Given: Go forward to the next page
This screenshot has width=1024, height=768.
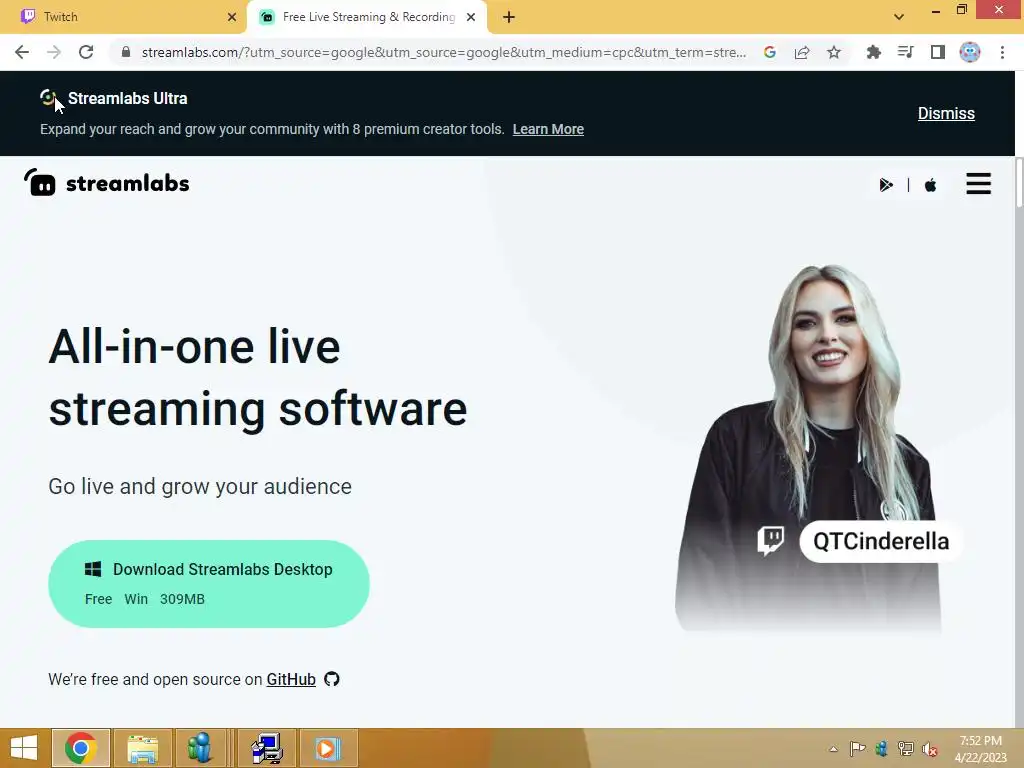Looking at the screenshot, I should pos(54,52).
